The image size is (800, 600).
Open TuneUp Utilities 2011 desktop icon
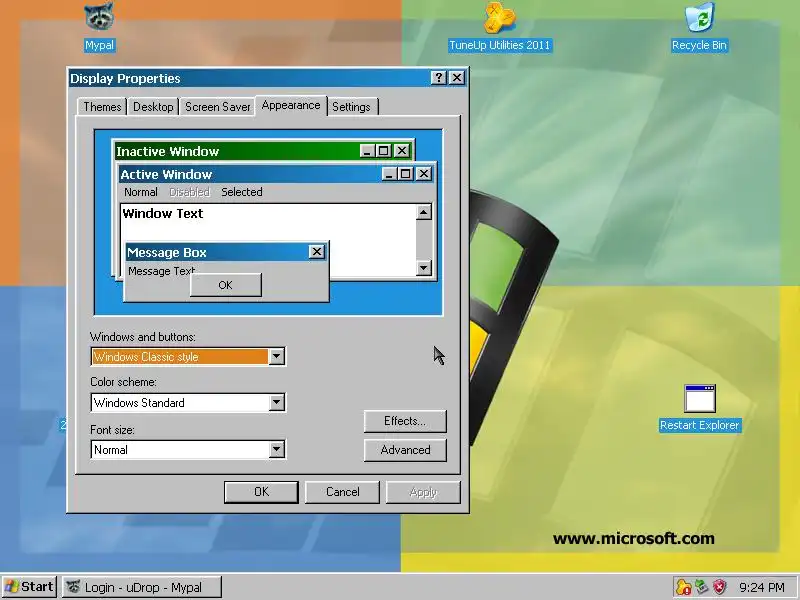pyautogui.click(x=499, y=27)
